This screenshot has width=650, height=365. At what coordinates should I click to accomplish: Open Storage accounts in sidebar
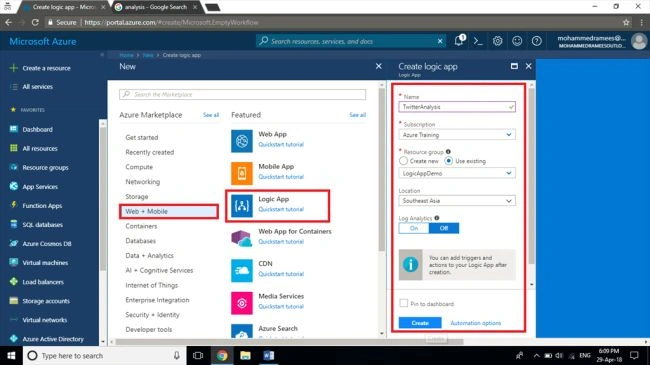(46, 301)
